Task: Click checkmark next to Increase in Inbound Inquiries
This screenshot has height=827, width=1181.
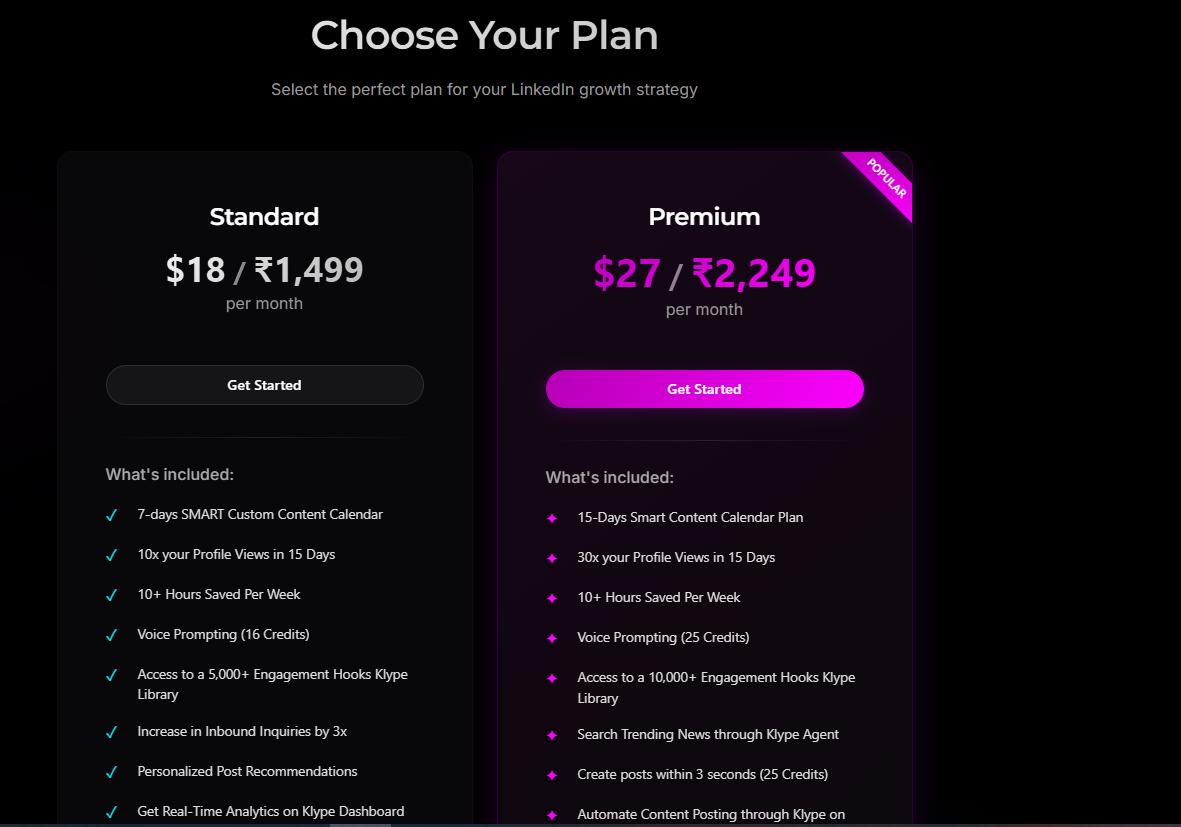Action: click(112, 732)
